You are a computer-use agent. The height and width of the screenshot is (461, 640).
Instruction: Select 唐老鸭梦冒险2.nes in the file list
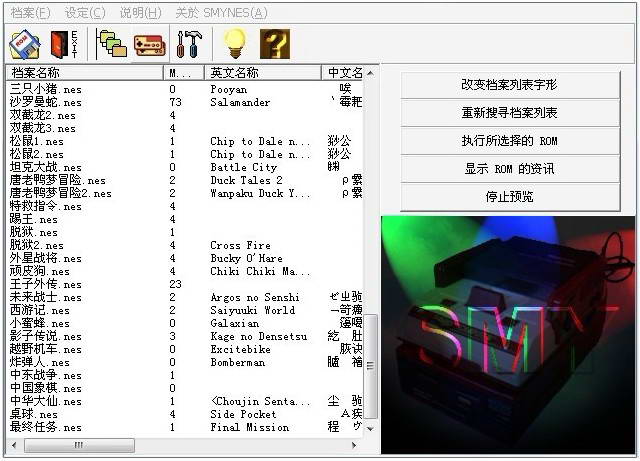tap(61, 193)
